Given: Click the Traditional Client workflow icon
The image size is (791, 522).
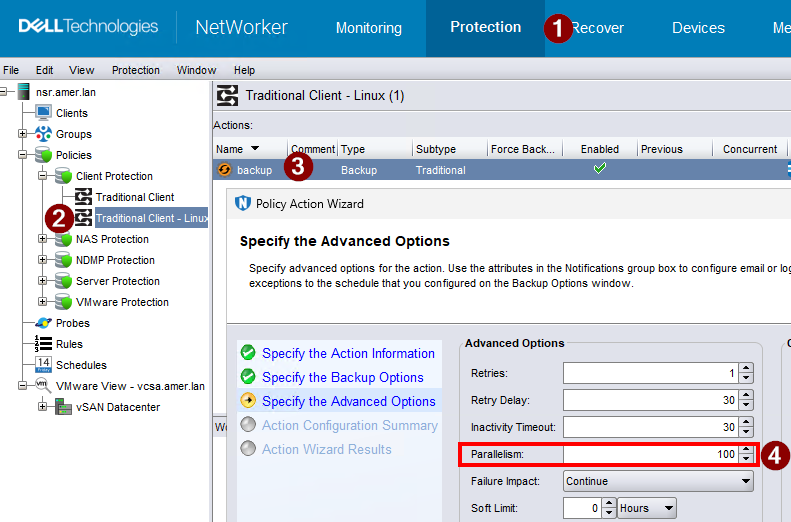Looking at the screenshot, I should [84, 197].
